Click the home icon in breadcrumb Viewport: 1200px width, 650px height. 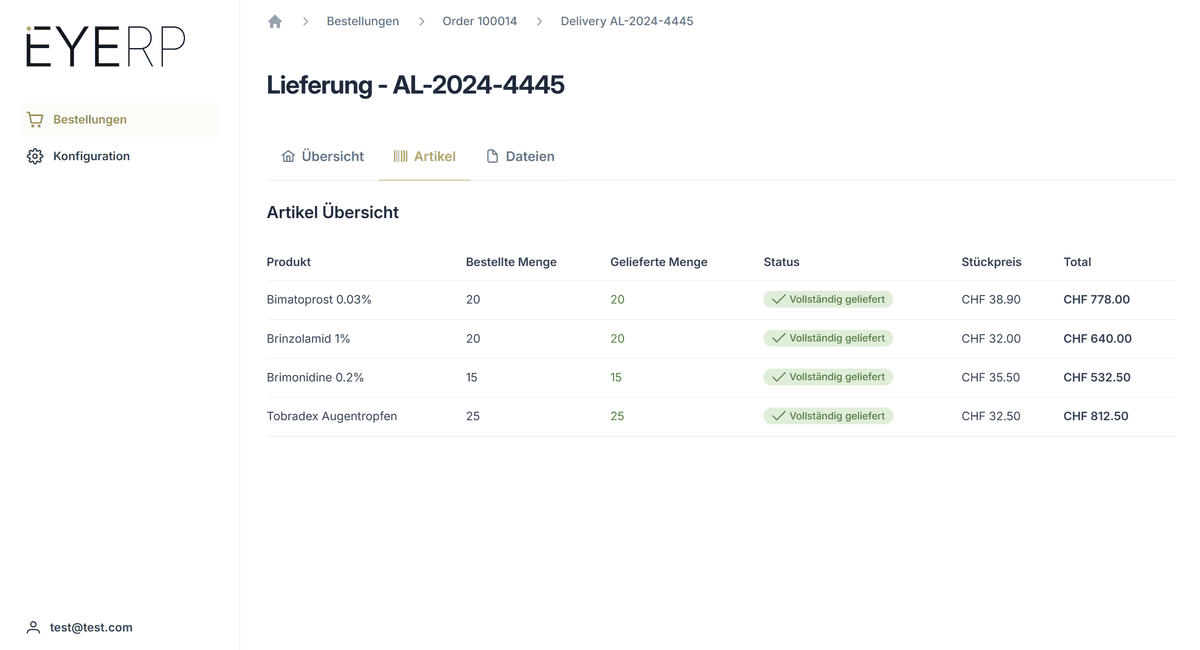click(275, 21)
